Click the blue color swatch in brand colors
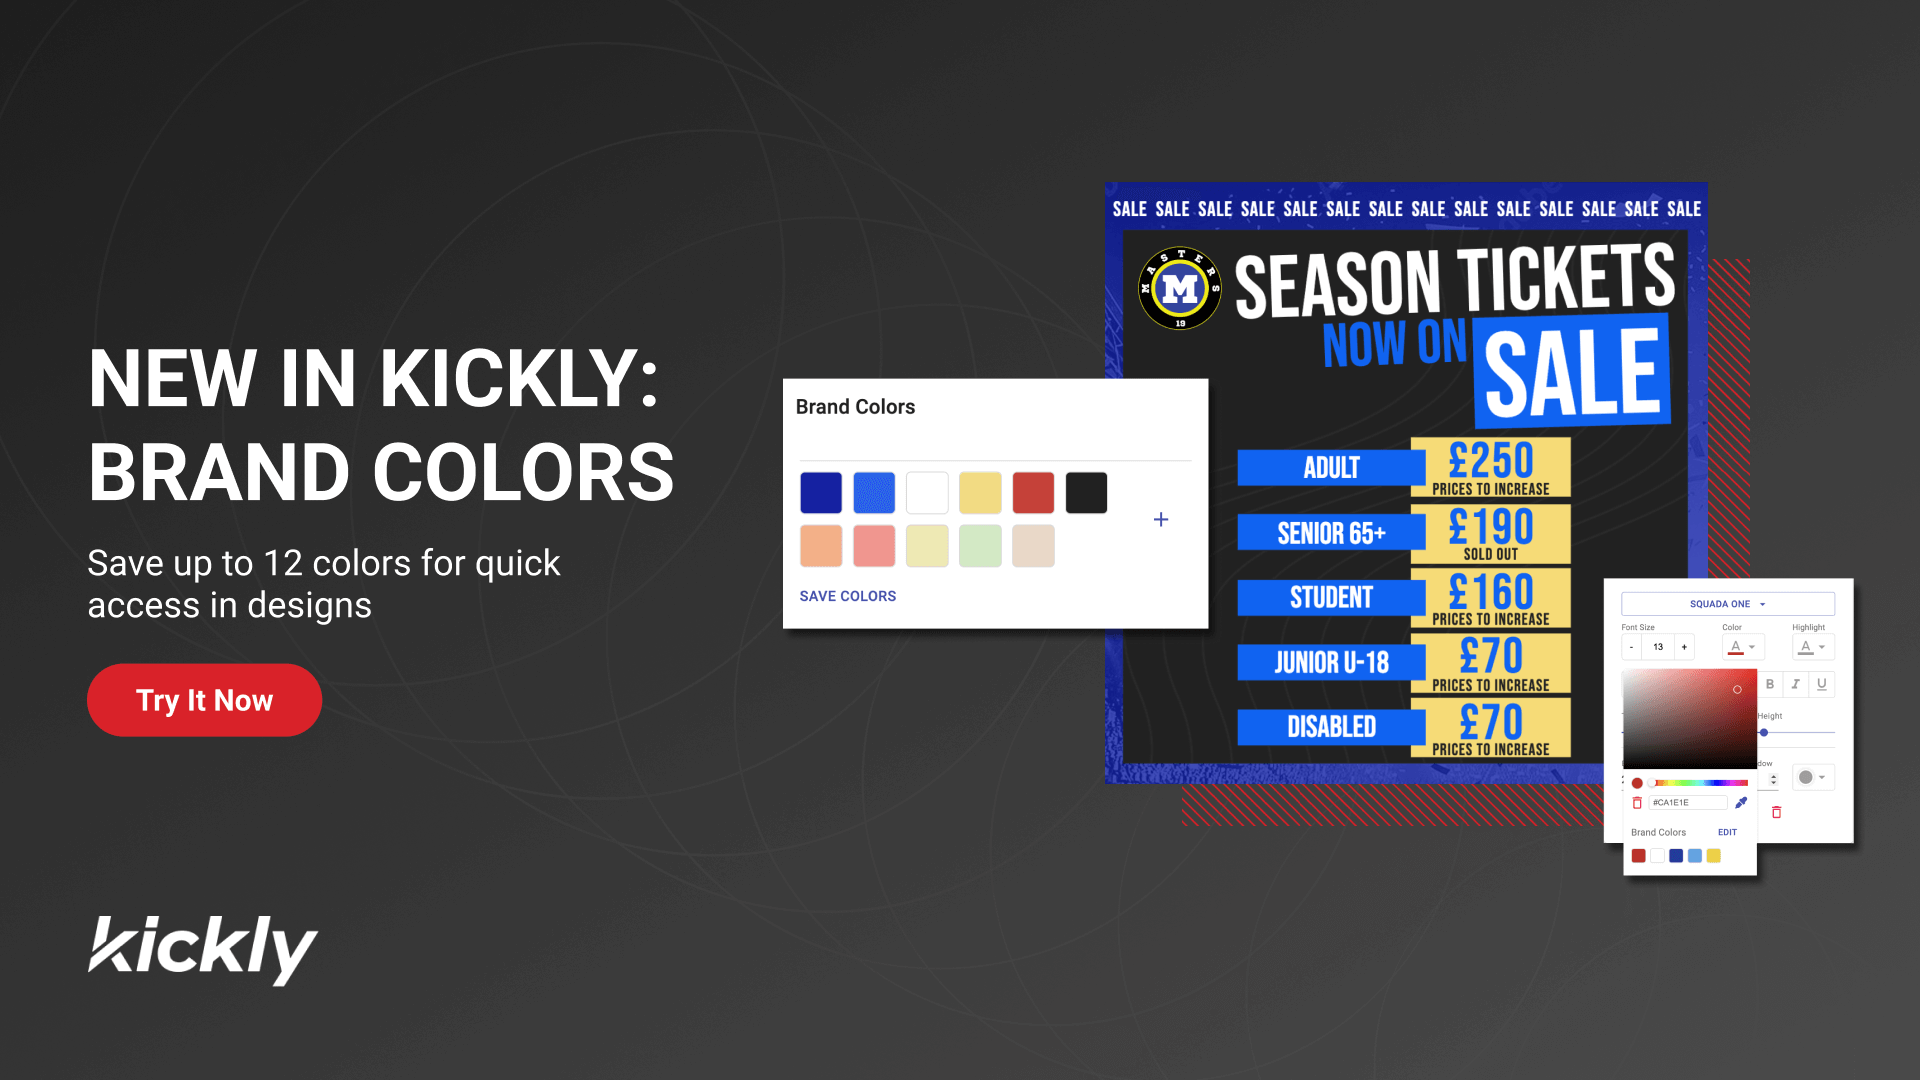This screenshot has width=1920, height=1080. coord(873,492)
